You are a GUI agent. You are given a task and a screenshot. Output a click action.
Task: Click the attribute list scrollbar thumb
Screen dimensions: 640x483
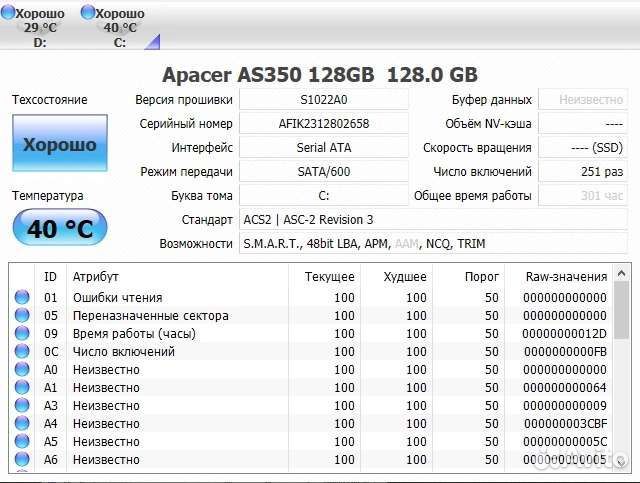pos(621,310)
